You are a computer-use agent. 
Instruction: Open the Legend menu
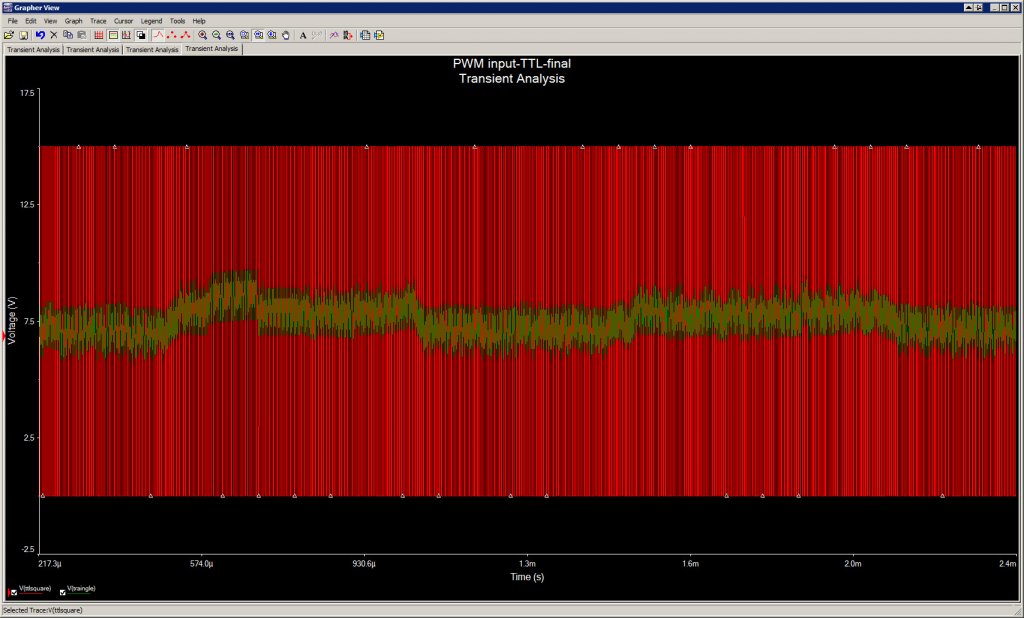coord(152,21)
